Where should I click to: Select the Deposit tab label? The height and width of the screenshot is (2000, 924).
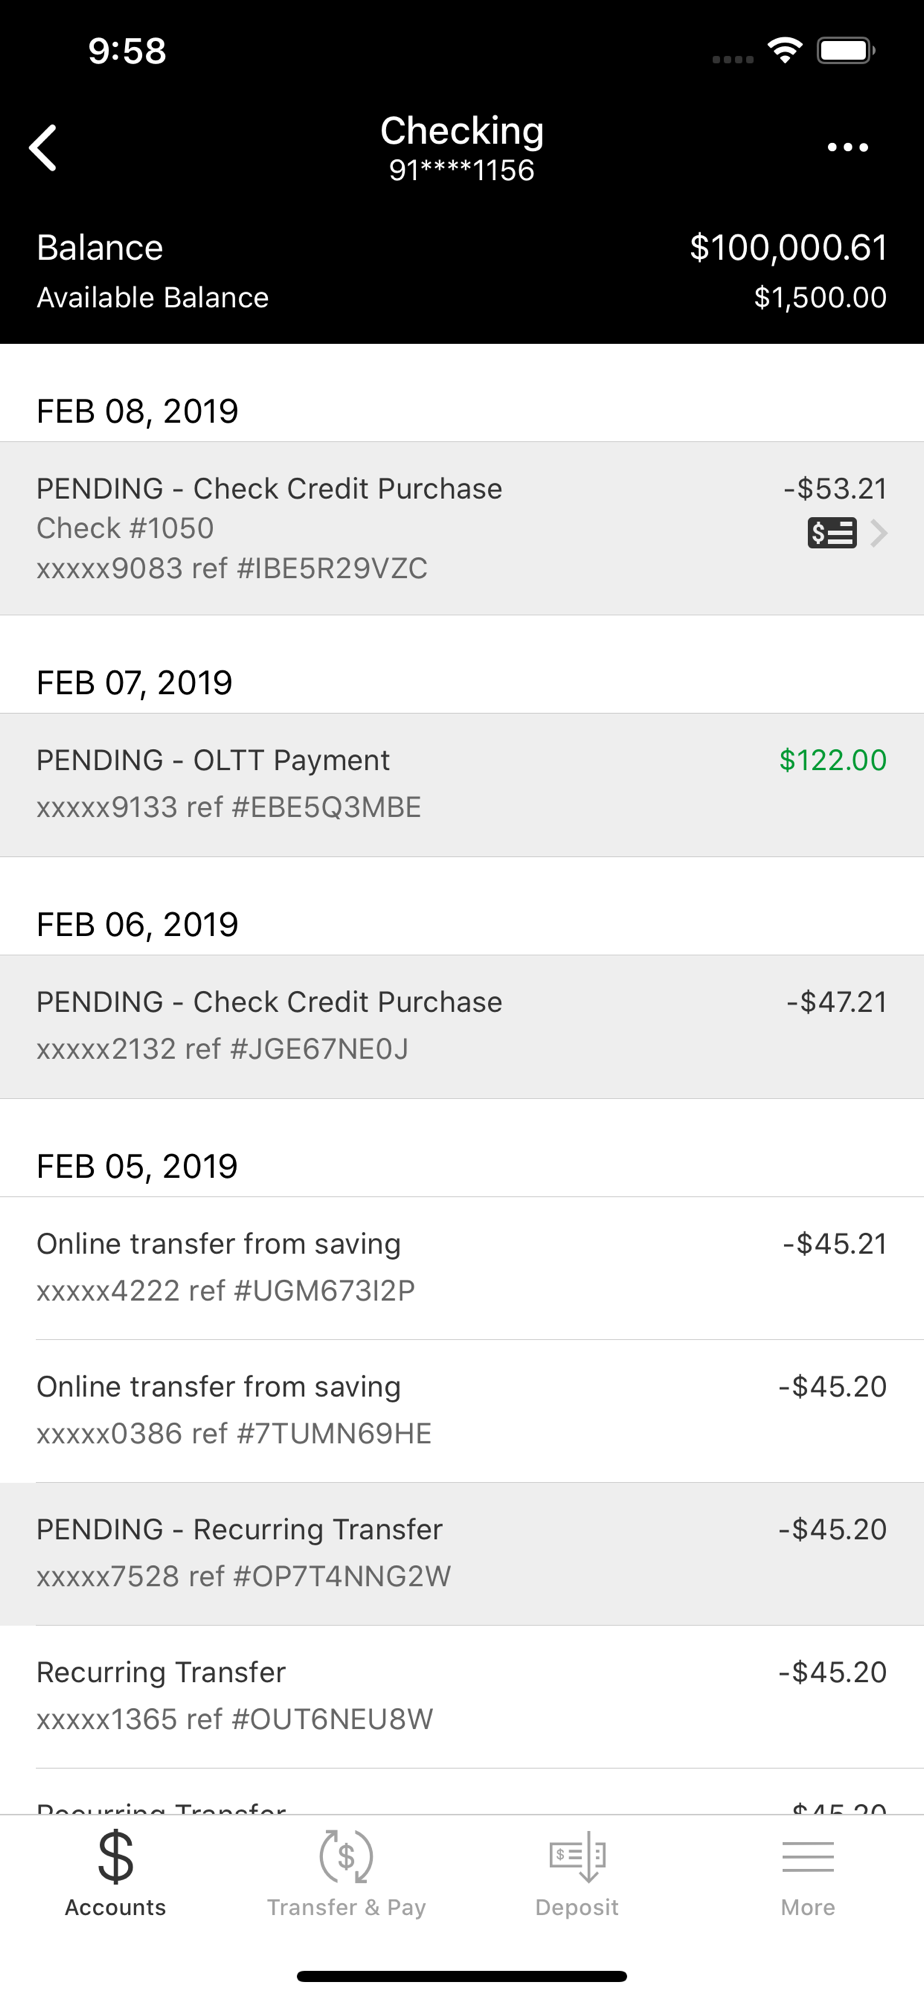click(x=577, y=1907)
